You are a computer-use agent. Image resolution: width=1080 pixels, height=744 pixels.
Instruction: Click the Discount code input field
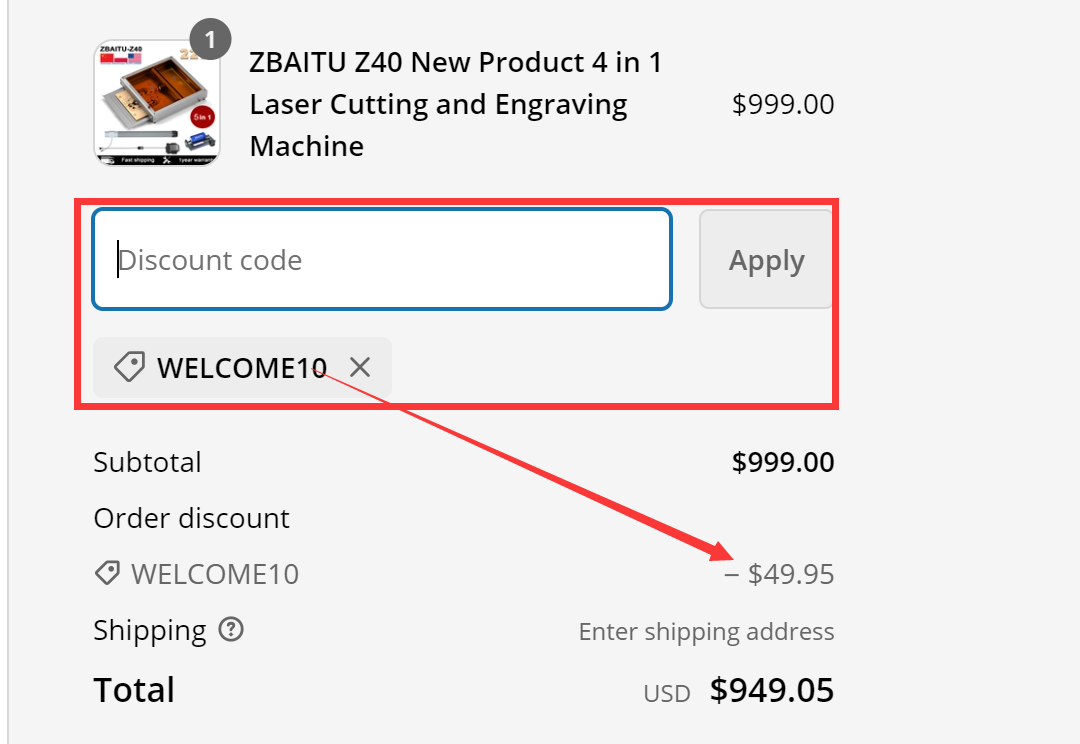[x=382, y=259]
